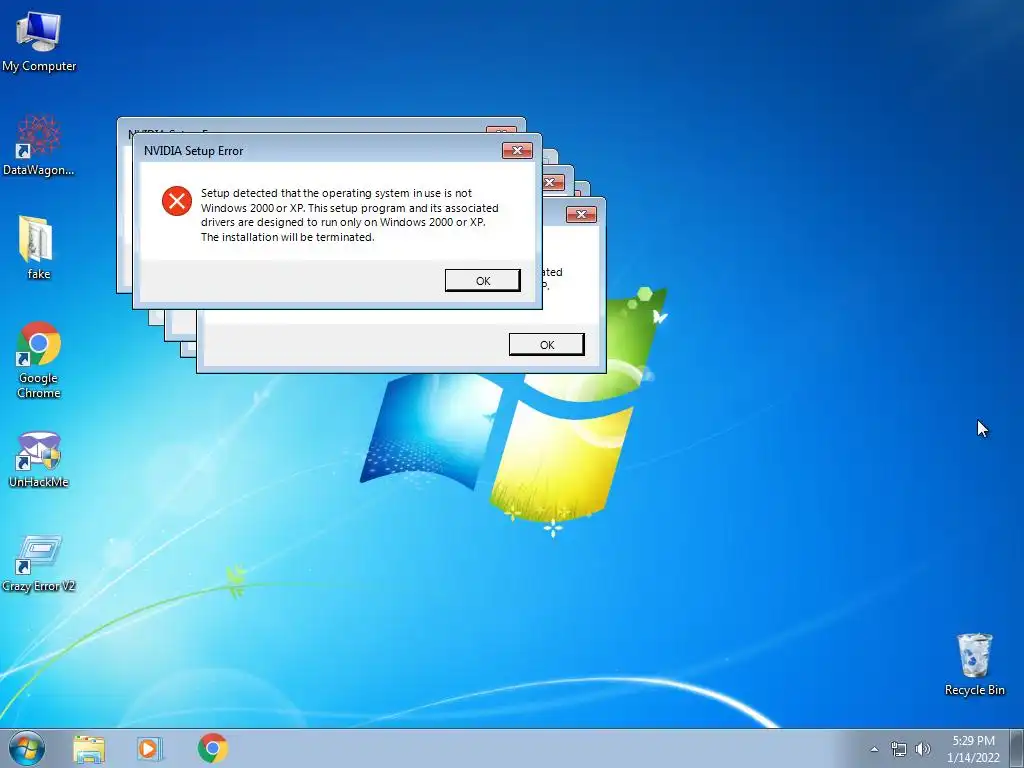The width and height of the screenshot is (1024, 768).
Task: Close the second error dialog behind front one
Action: coord(552,182)
